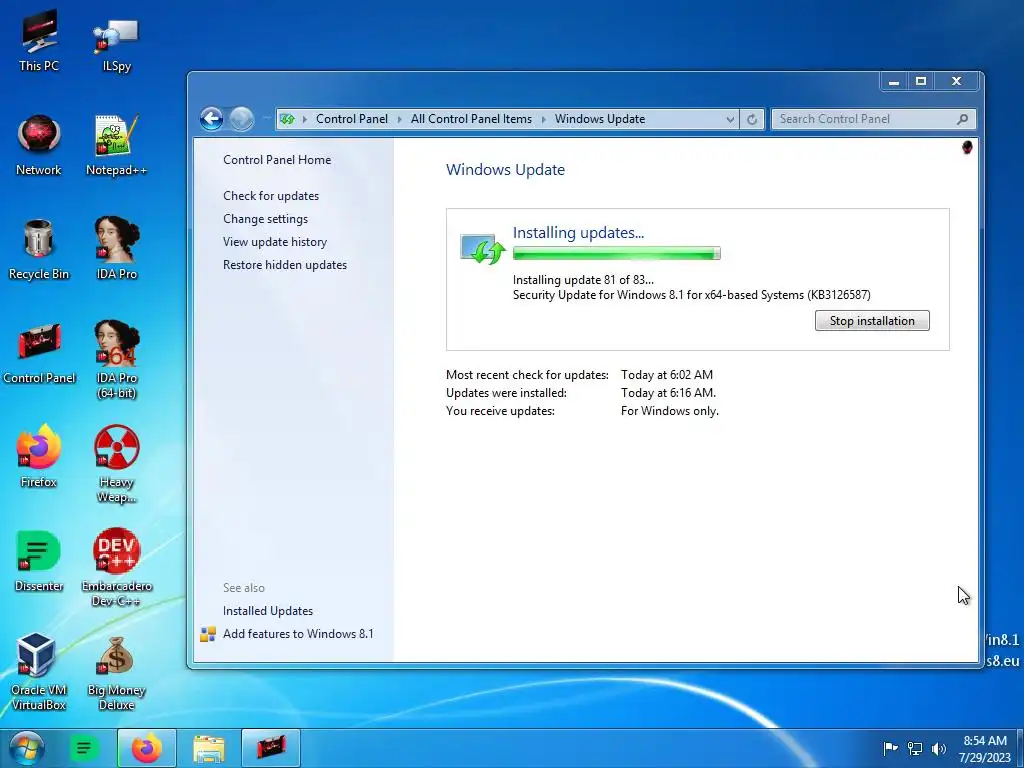Screen dimensions: 1024x768
Task: Select the Control Panel breadcrumb
Action: tap(352, 119)
